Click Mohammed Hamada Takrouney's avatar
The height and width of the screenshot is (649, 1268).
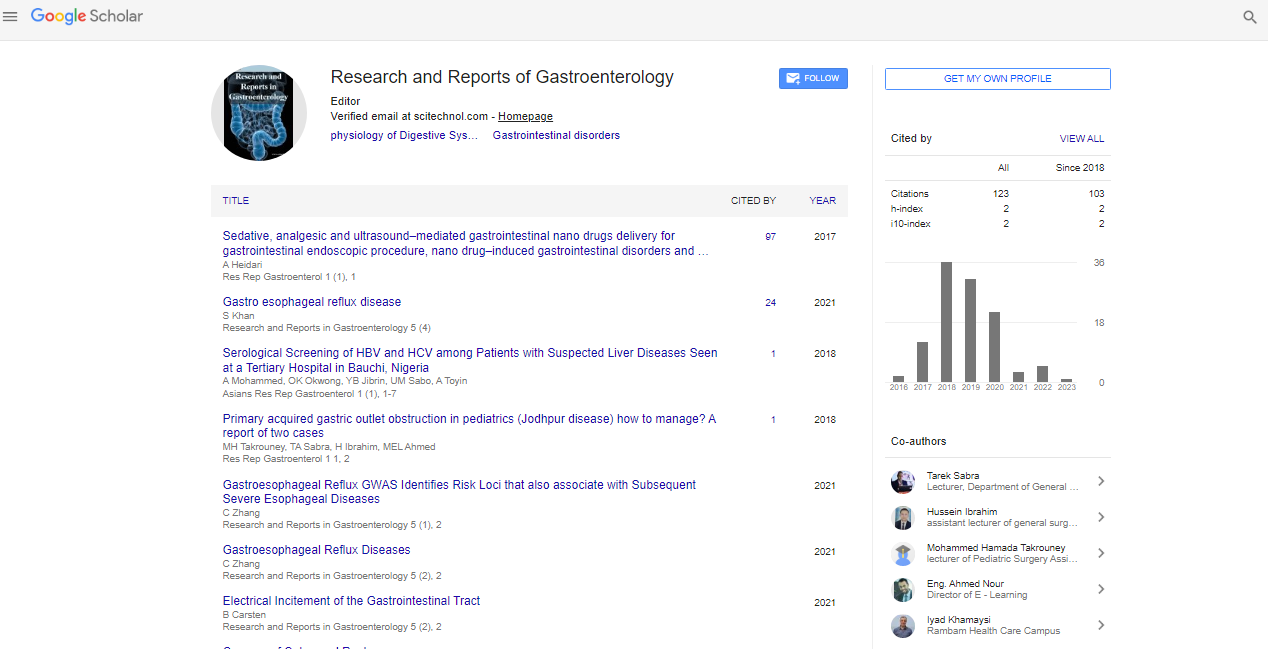coord(903,554)
